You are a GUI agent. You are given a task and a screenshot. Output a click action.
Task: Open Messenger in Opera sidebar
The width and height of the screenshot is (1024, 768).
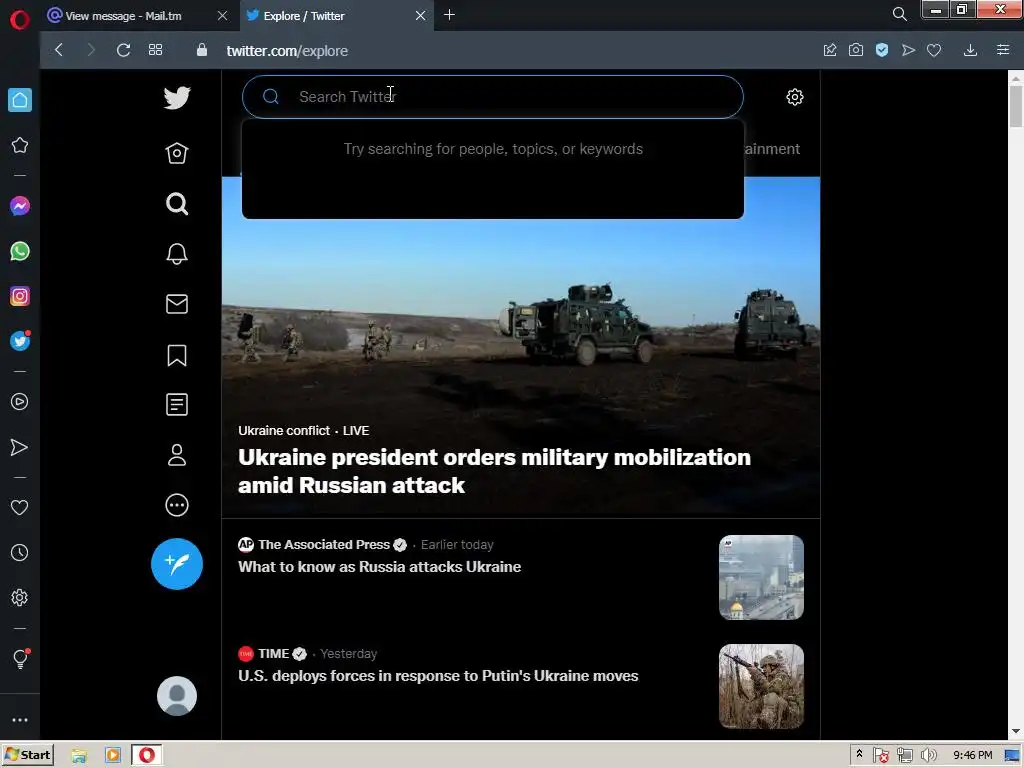click(x=20, y=206)
